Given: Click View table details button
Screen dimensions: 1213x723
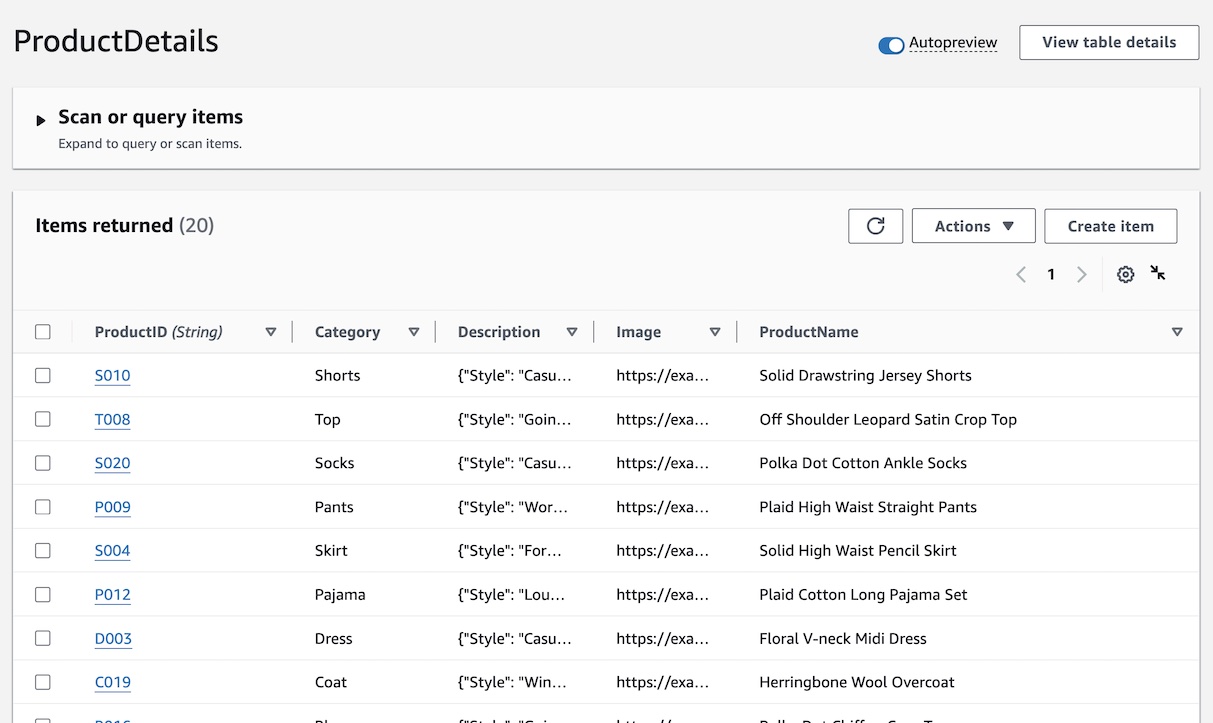Looking at the screenshot, I should (1109, 42).
